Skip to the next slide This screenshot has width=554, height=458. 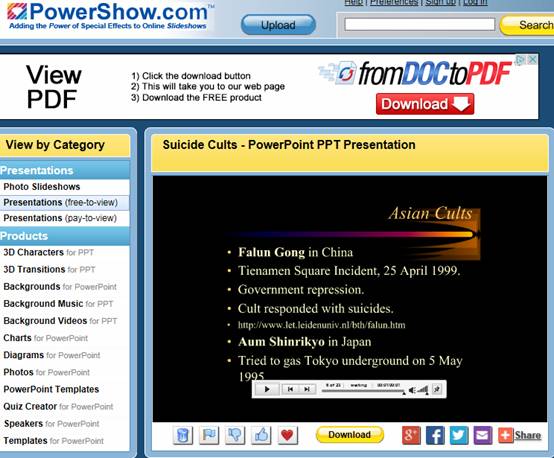[x=307, y=389]
